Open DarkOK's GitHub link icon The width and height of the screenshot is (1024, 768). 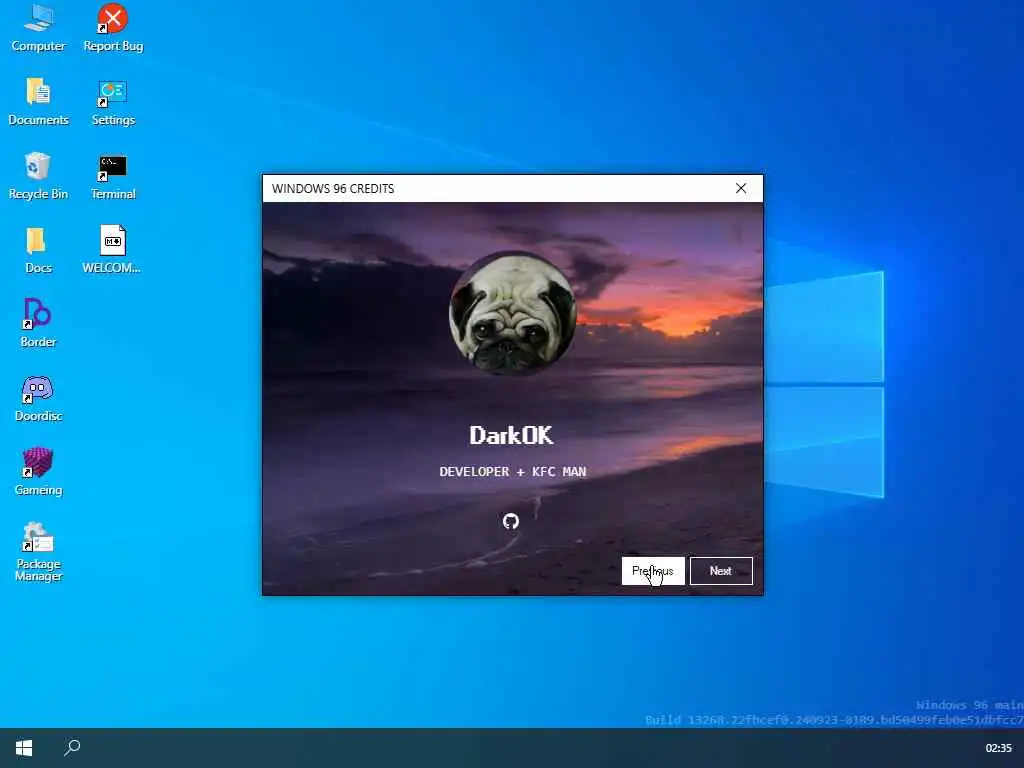511,521
